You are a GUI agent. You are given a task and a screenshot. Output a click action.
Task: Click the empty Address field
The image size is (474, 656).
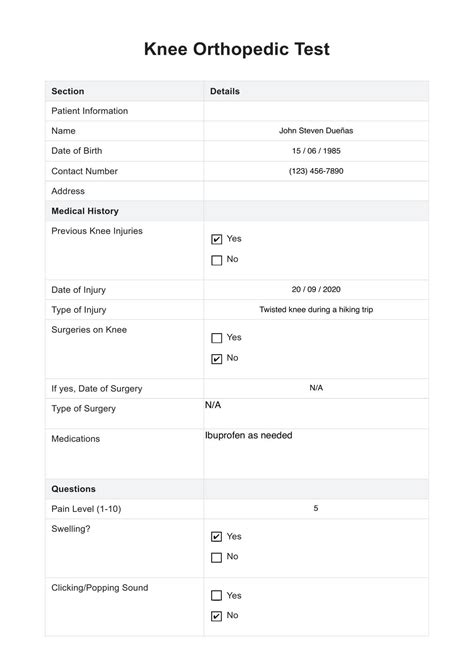[316, 191]
